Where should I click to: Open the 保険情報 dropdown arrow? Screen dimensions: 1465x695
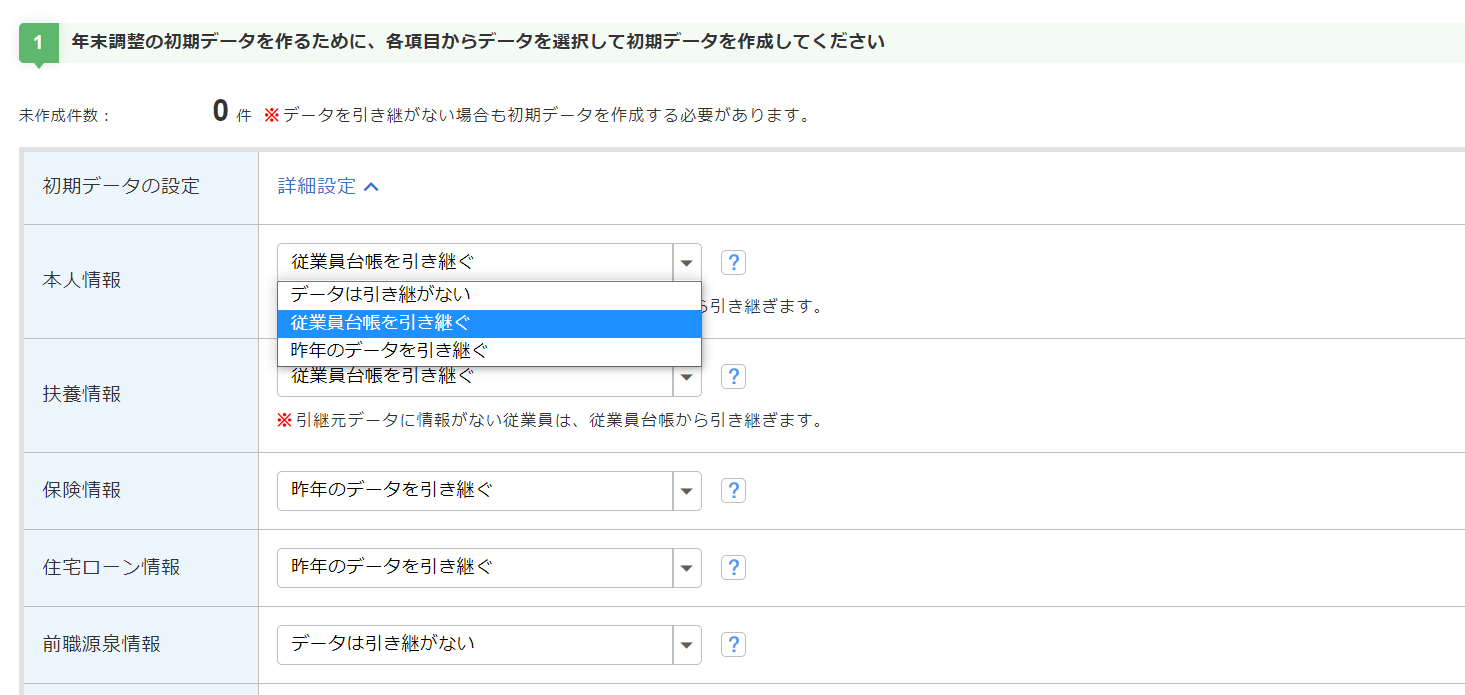tap(687, 491)
